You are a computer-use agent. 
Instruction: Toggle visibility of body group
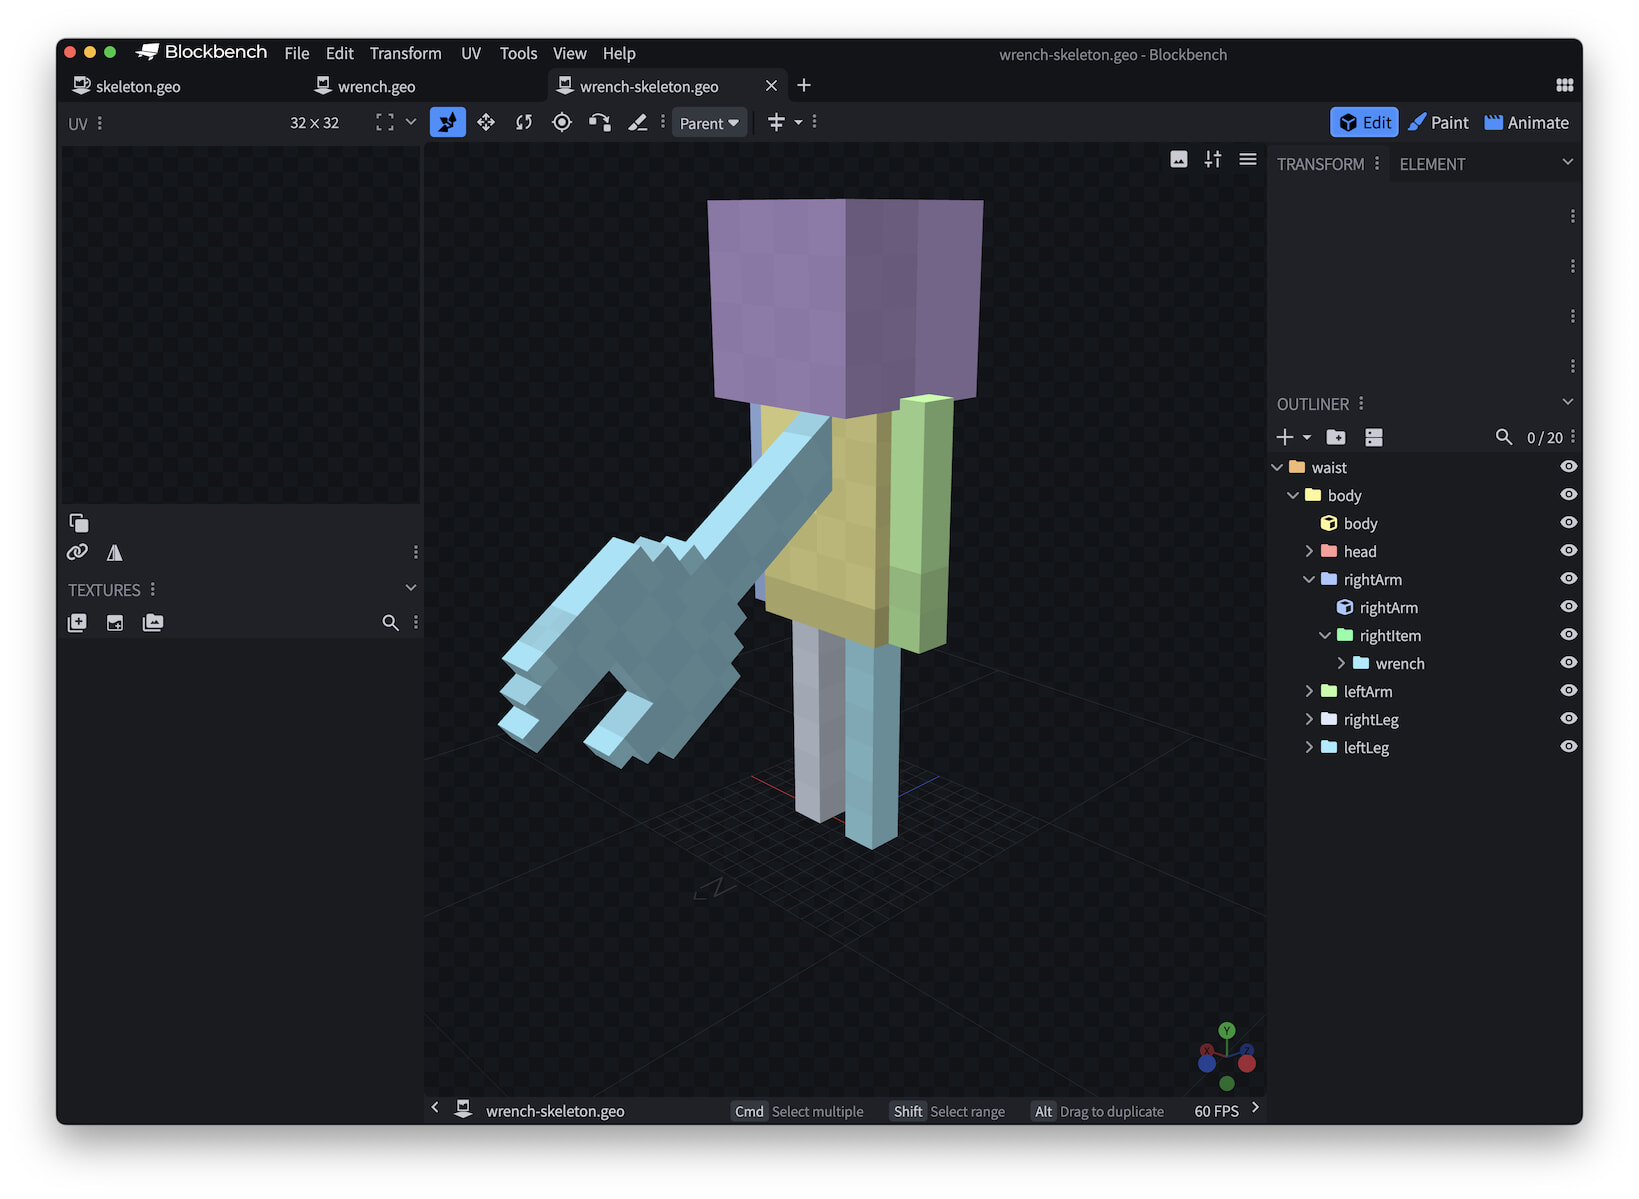[x=1569, y=495]
